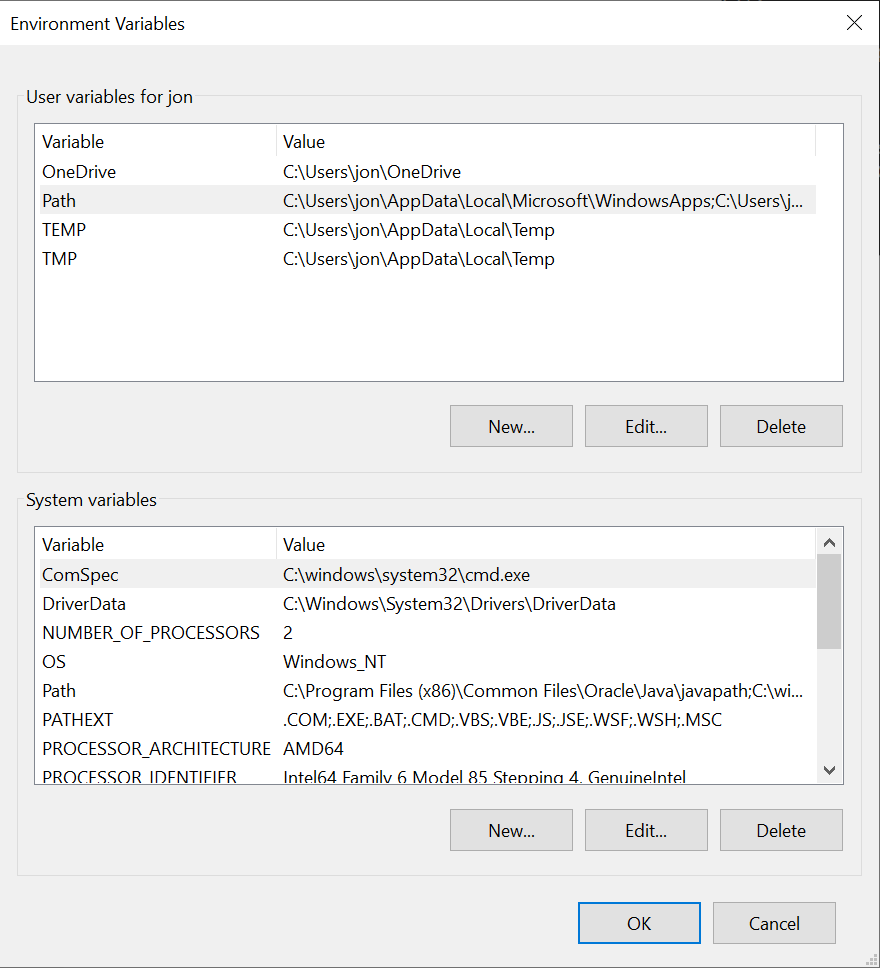This screenshot has height=968, width=880.
Task: Select the system Path variable row
Action: [x=59, y=691]
